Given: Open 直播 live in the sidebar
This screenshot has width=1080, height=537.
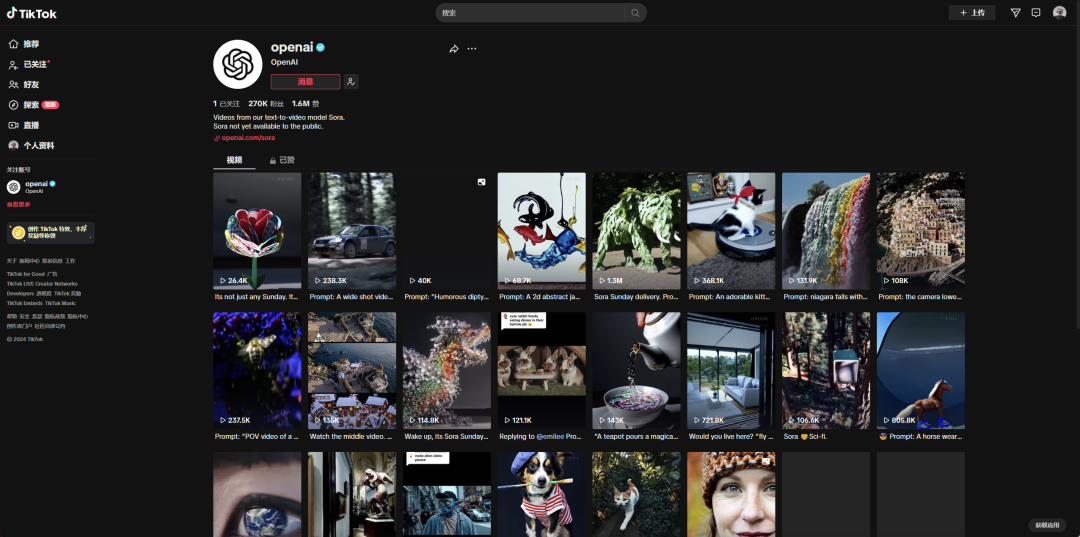Looking at the screenshot, I should (24, 125).
